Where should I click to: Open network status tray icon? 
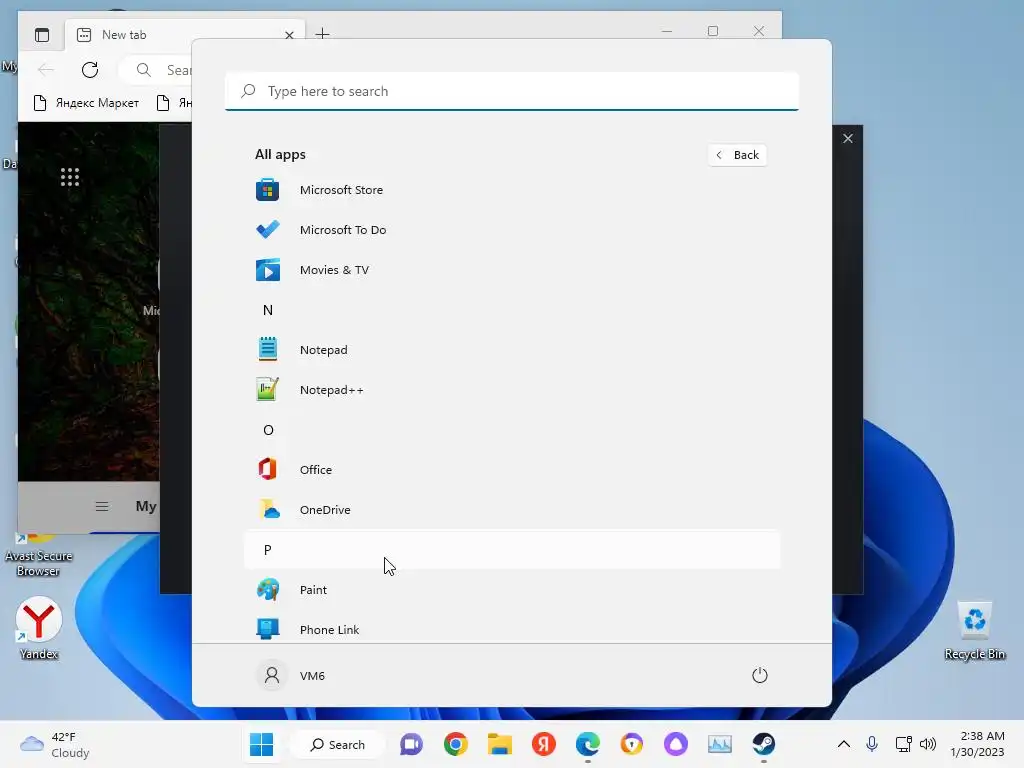pos(903,744)
